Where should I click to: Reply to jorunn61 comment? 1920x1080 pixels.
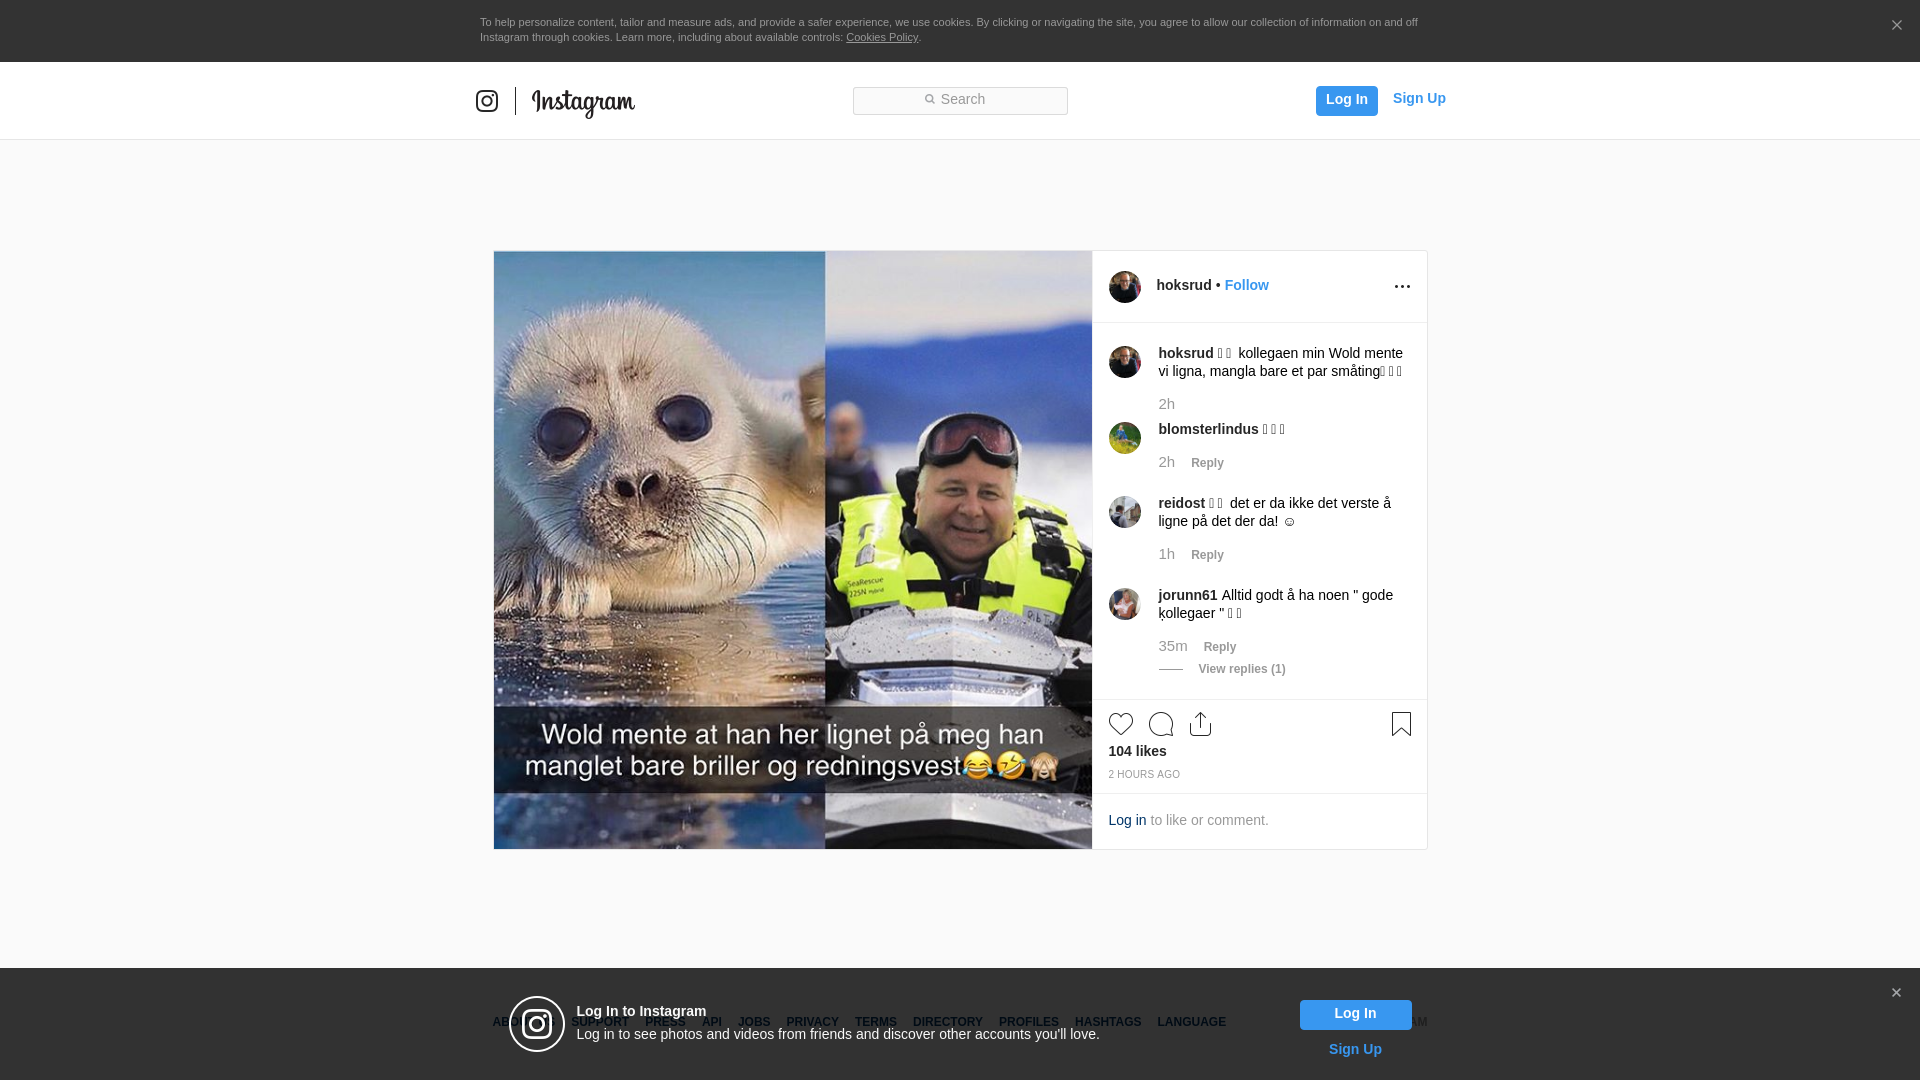(1220, 647)
